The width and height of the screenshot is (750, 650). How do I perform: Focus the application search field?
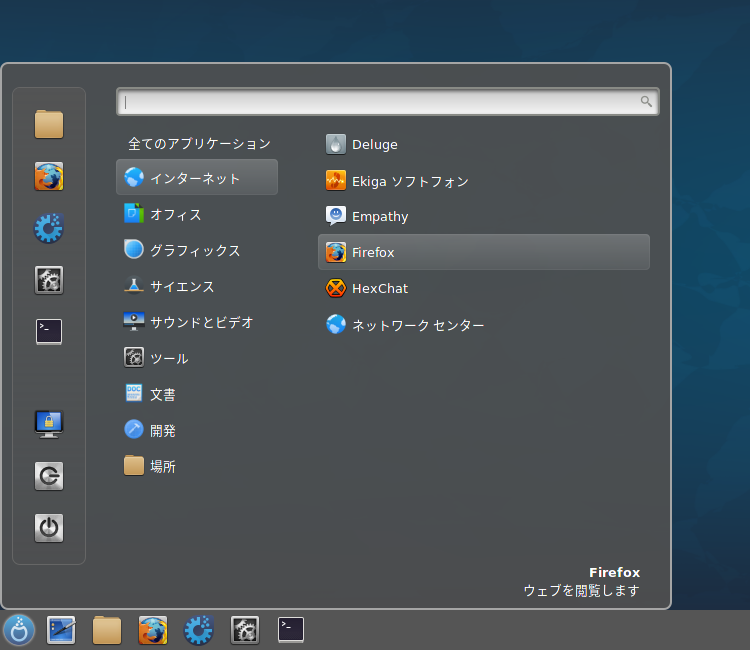(388, 101)
